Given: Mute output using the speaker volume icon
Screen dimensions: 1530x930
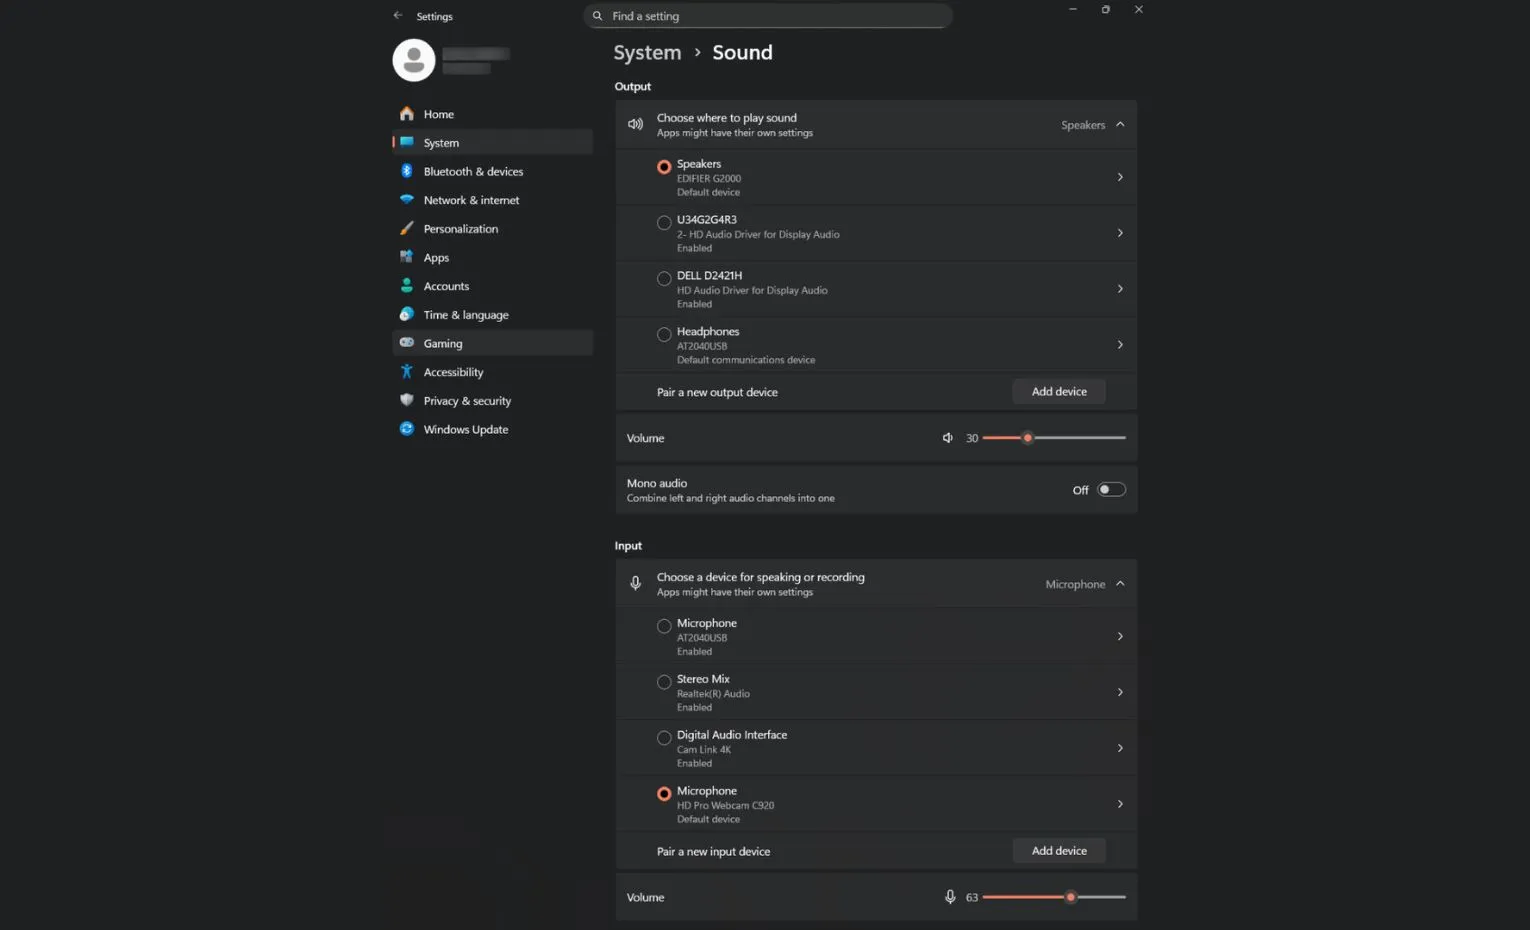Looking at the screenshot, I should (x=947, y=438).
